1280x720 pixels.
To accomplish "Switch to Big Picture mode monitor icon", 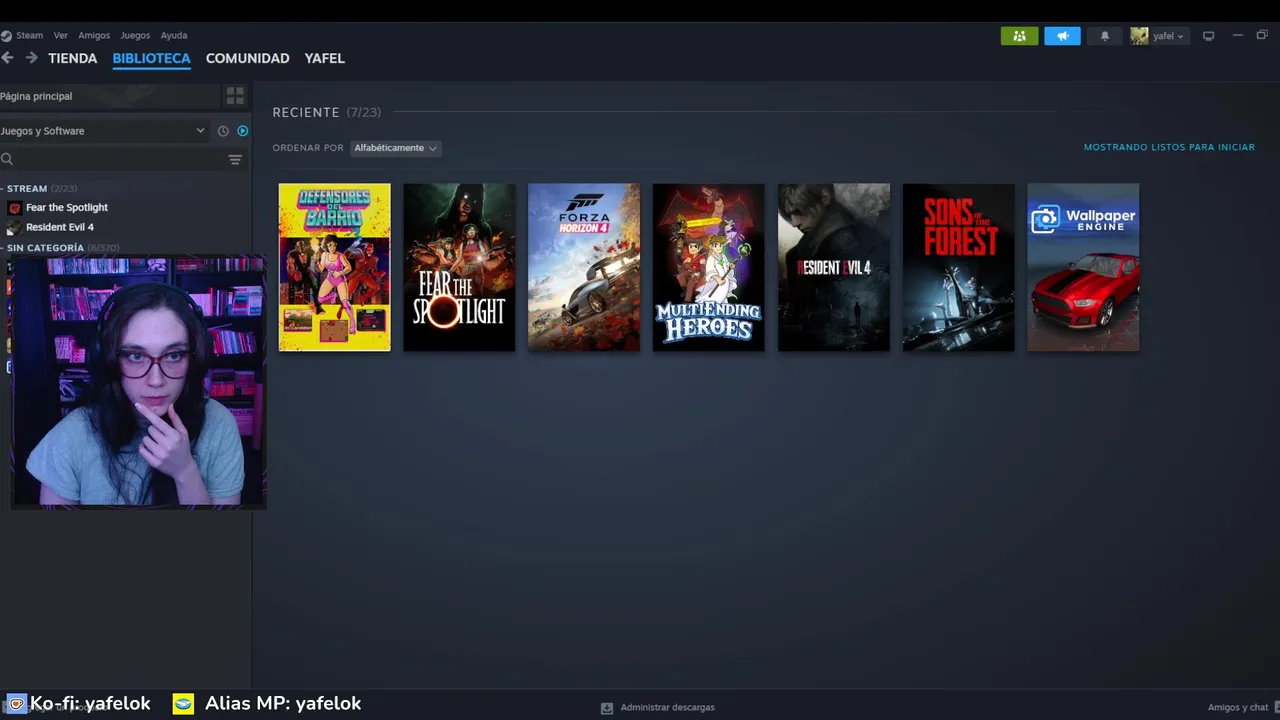I will [x=1208, y=36].
